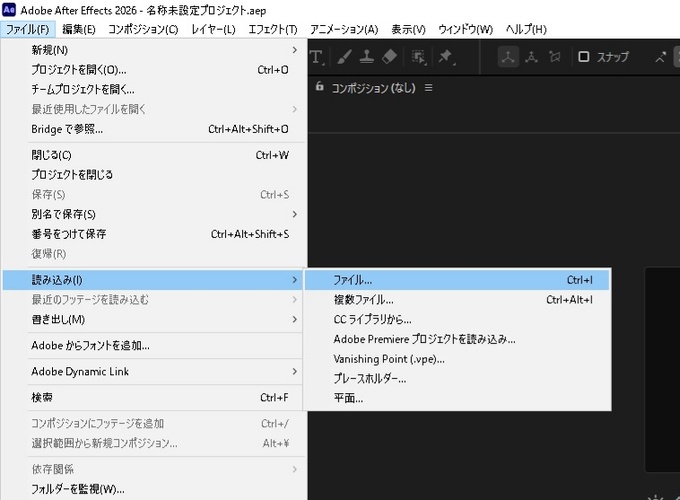Screen dimensions: 680x500
Task: Expand the 読み込み(I) submenu arrow
Action: (295, 280)
